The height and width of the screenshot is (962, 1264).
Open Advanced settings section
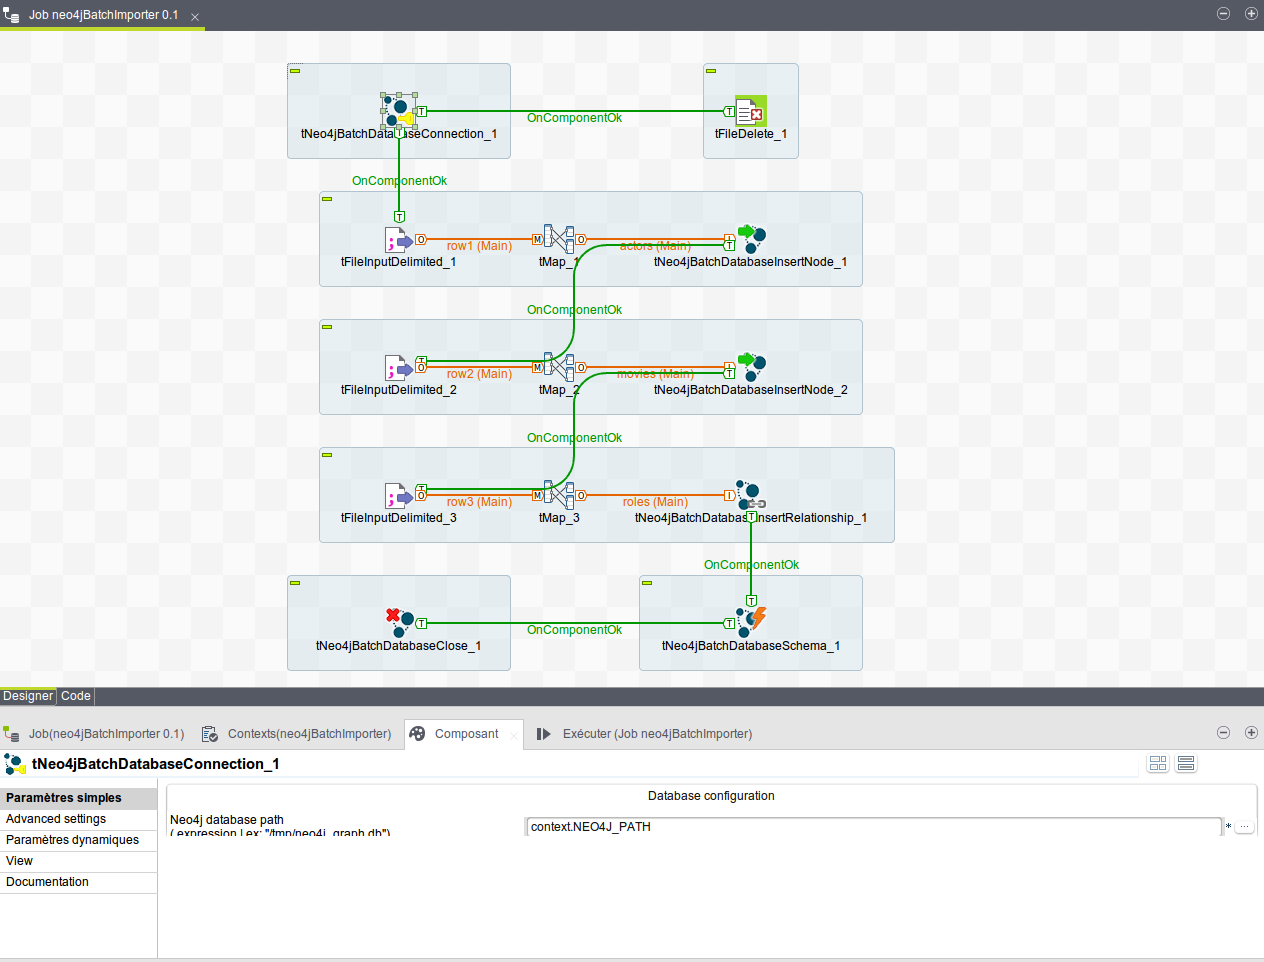78,819
